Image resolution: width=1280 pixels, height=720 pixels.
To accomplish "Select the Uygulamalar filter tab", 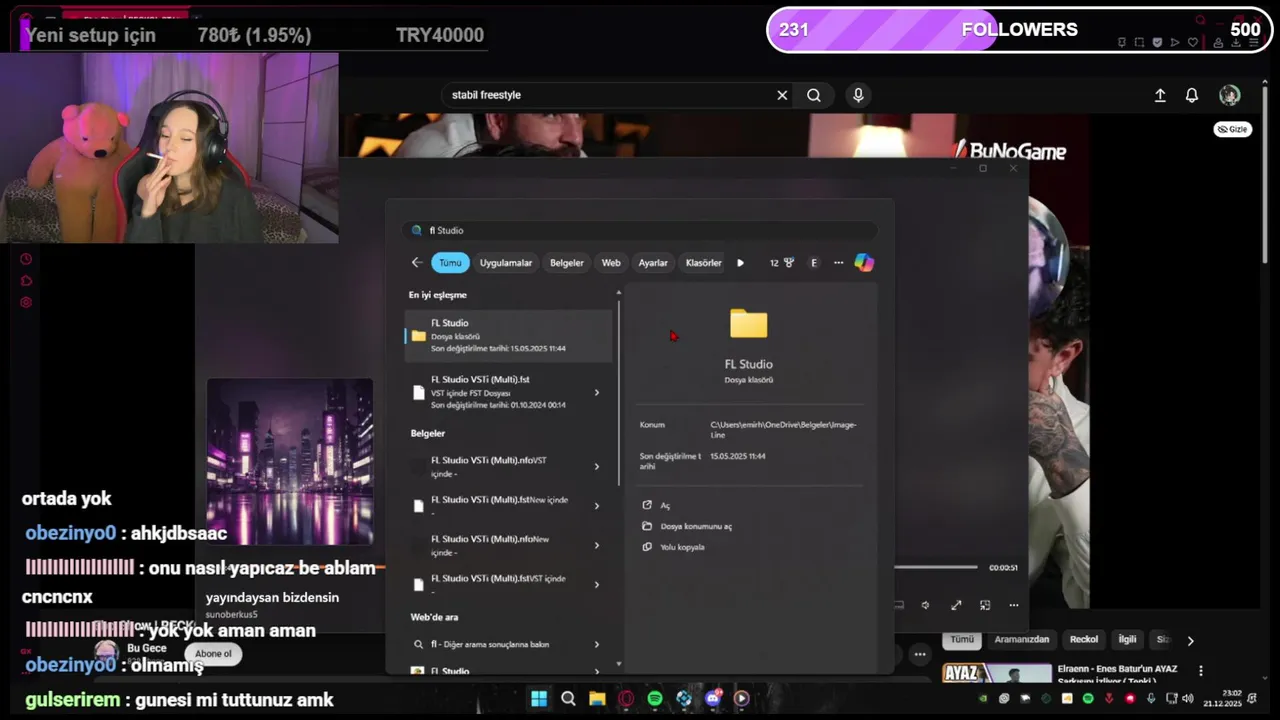I will (505, 263).
